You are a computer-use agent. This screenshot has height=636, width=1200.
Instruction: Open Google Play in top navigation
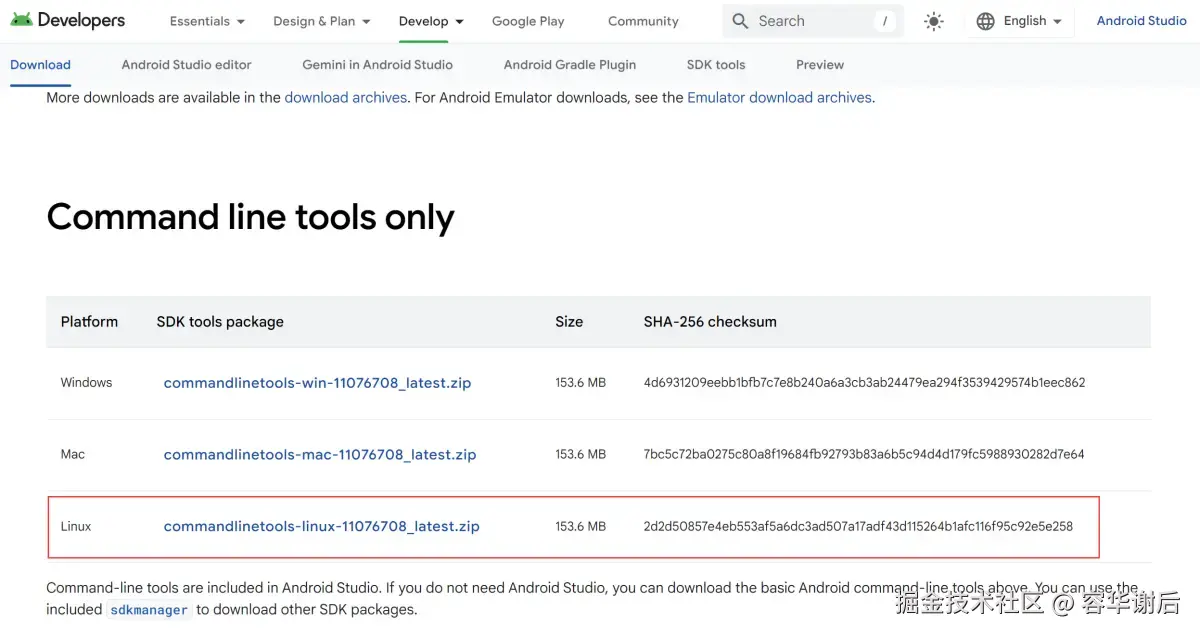click(x=528, y=21)
